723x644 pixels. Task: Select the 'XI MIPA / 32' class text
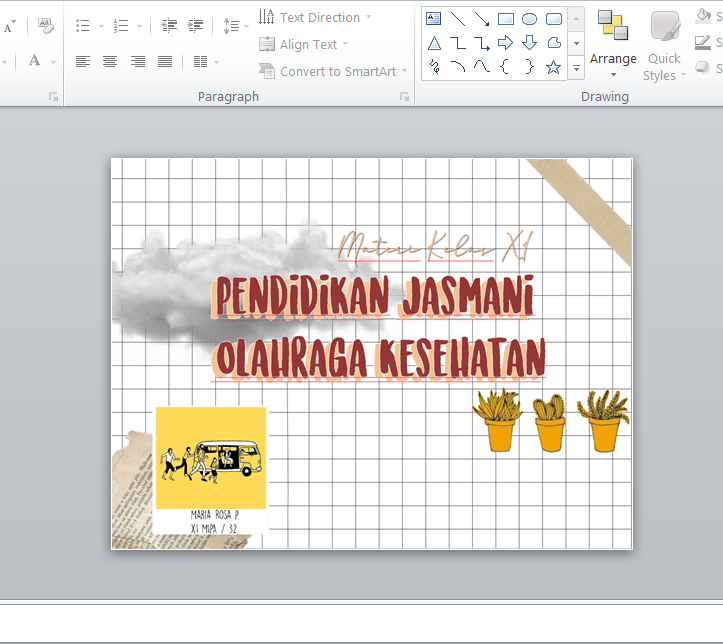pyautogui.click(x=214, y=529)
